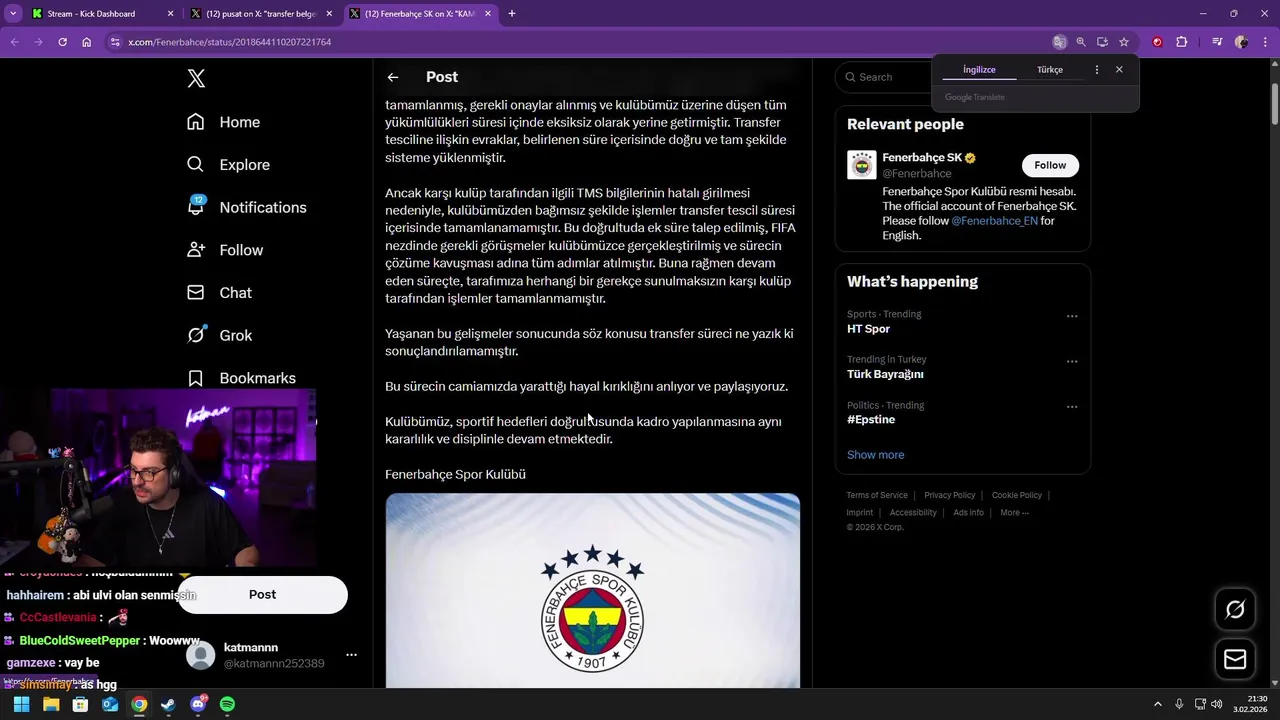Open the Fenerbahçe SK profile avatar
1280x720 pixels.
click(861, 165)
